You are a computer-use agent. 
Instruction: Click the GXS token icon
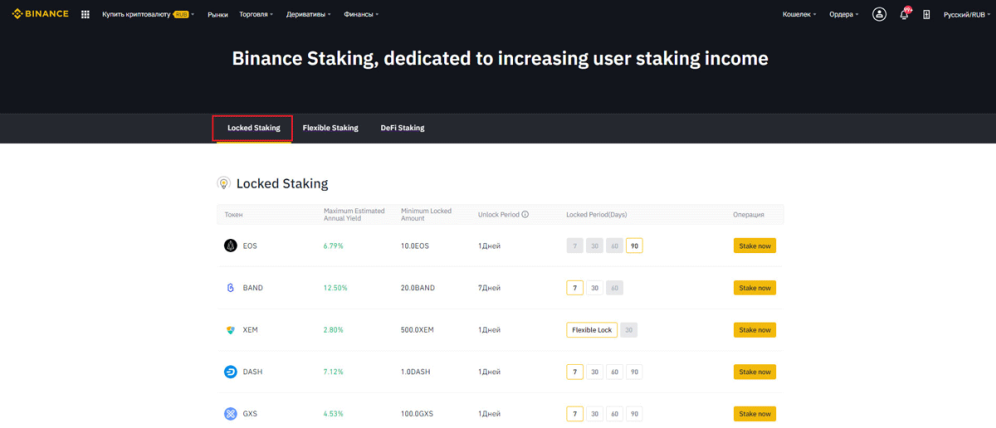pos(231,414)
